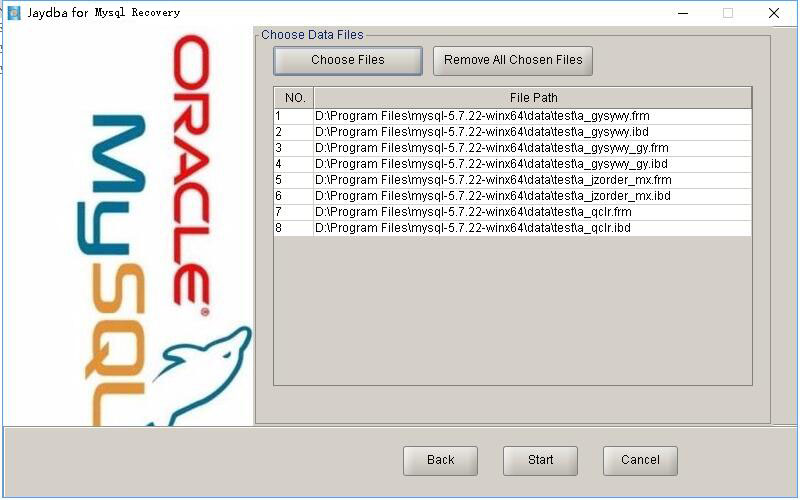The width and height of the screenshot is (800, 500).
Task: Click row number 3 cell
Action: point(294,148)
